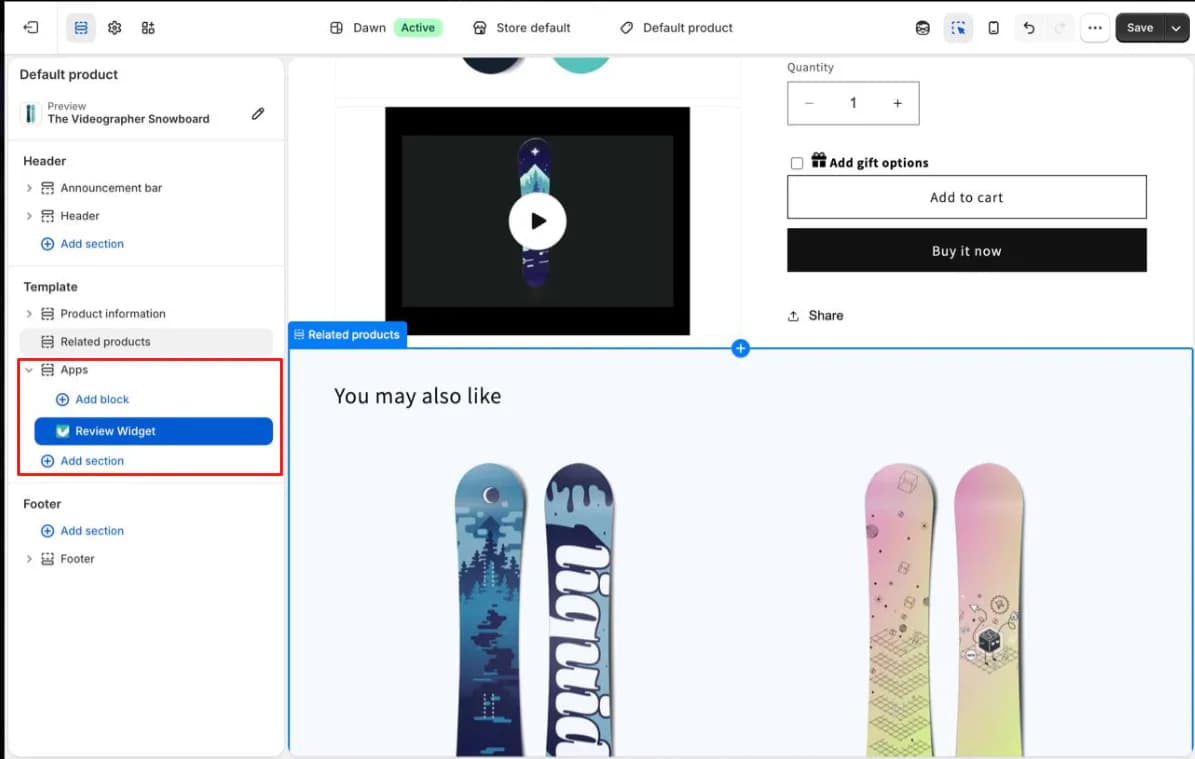This screenshot has height=759, width=1195.
Task: Select the Header section tree item
Action: tap(80, 216)
